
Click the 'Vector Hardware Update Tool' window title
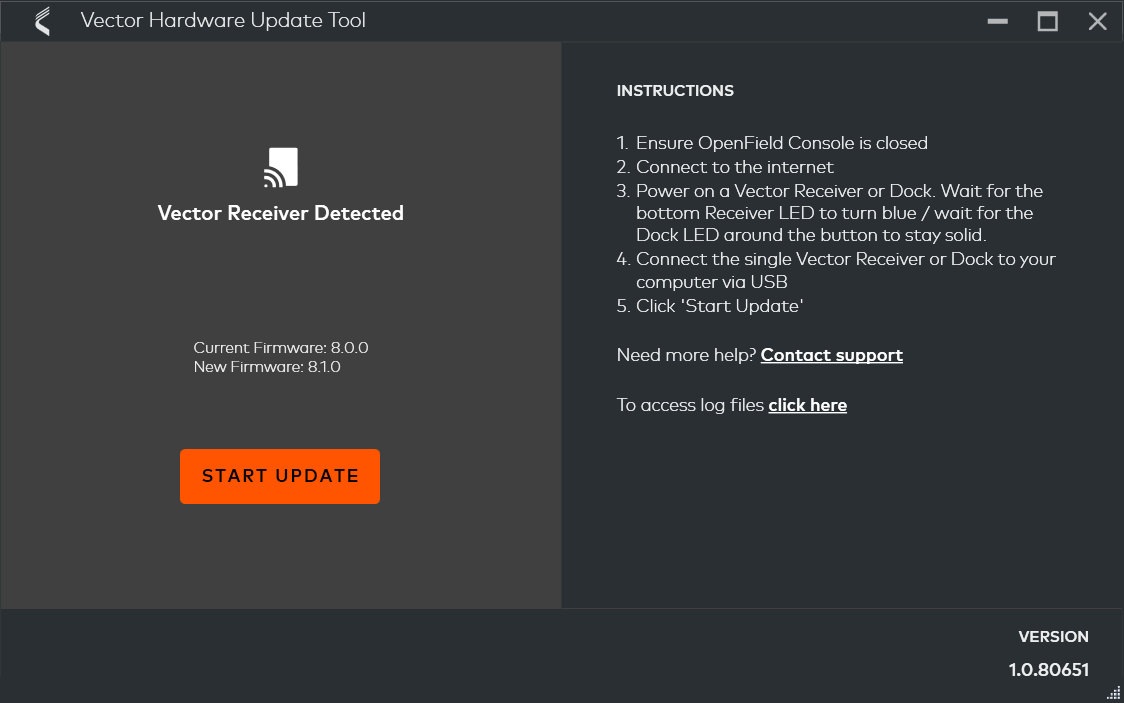point(223,21)
